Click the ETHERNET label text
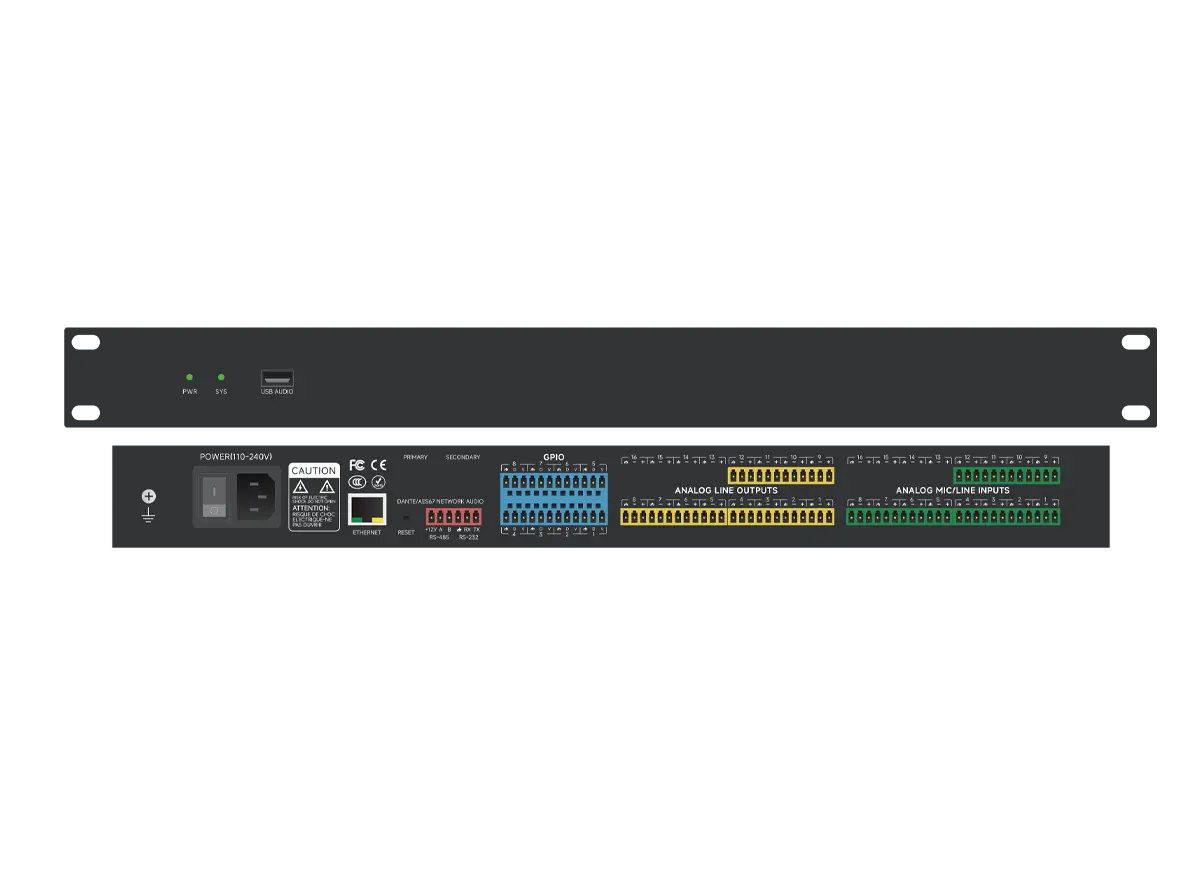Viewport: 1200px width, 875px height. coord(367,533)
